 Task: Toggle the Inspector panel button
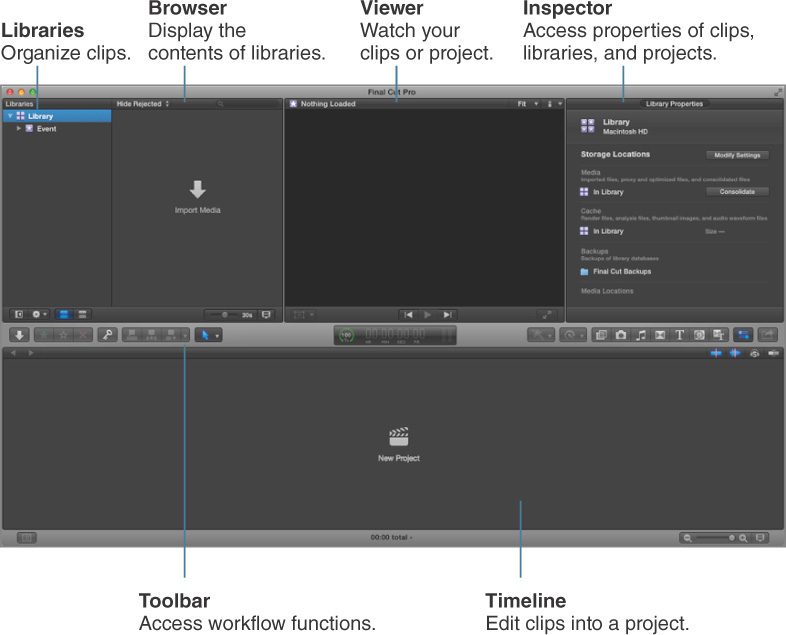pyautogui.click(x=743, y=335)
